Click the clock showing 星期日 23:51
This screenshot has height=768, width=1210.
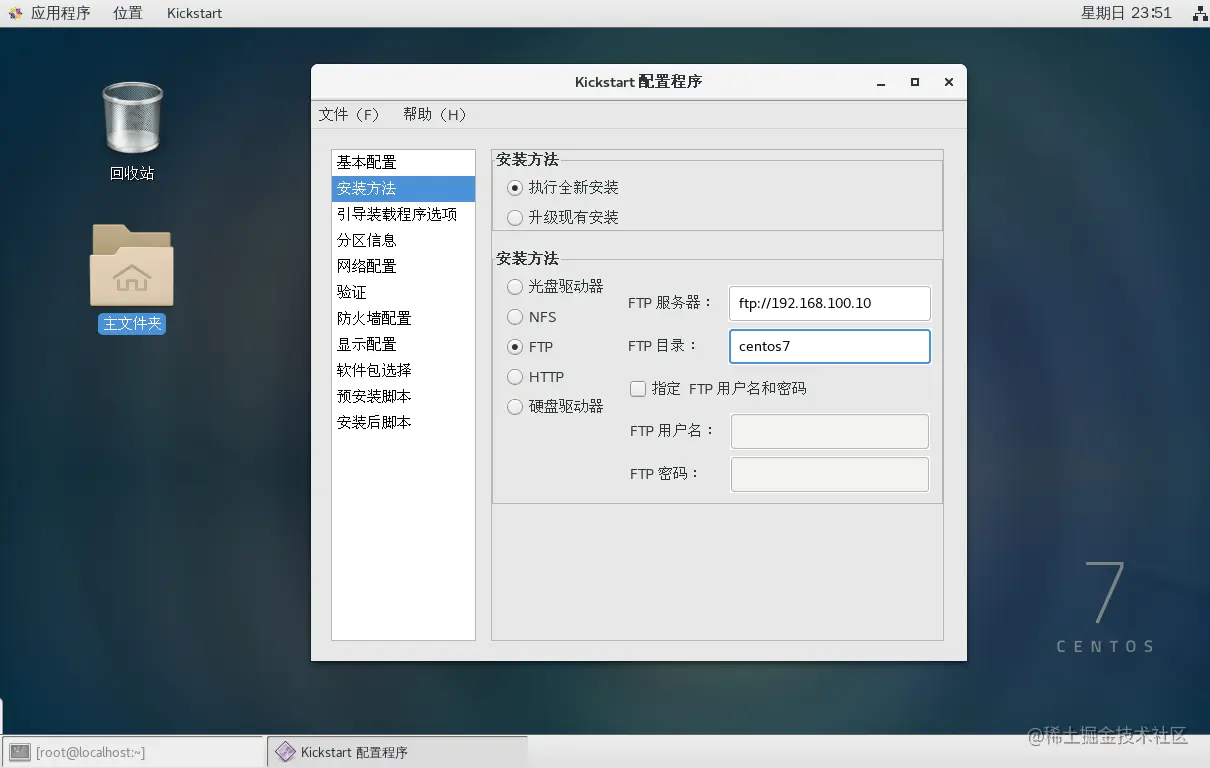pyautogui.click(x=1126, y=13)
